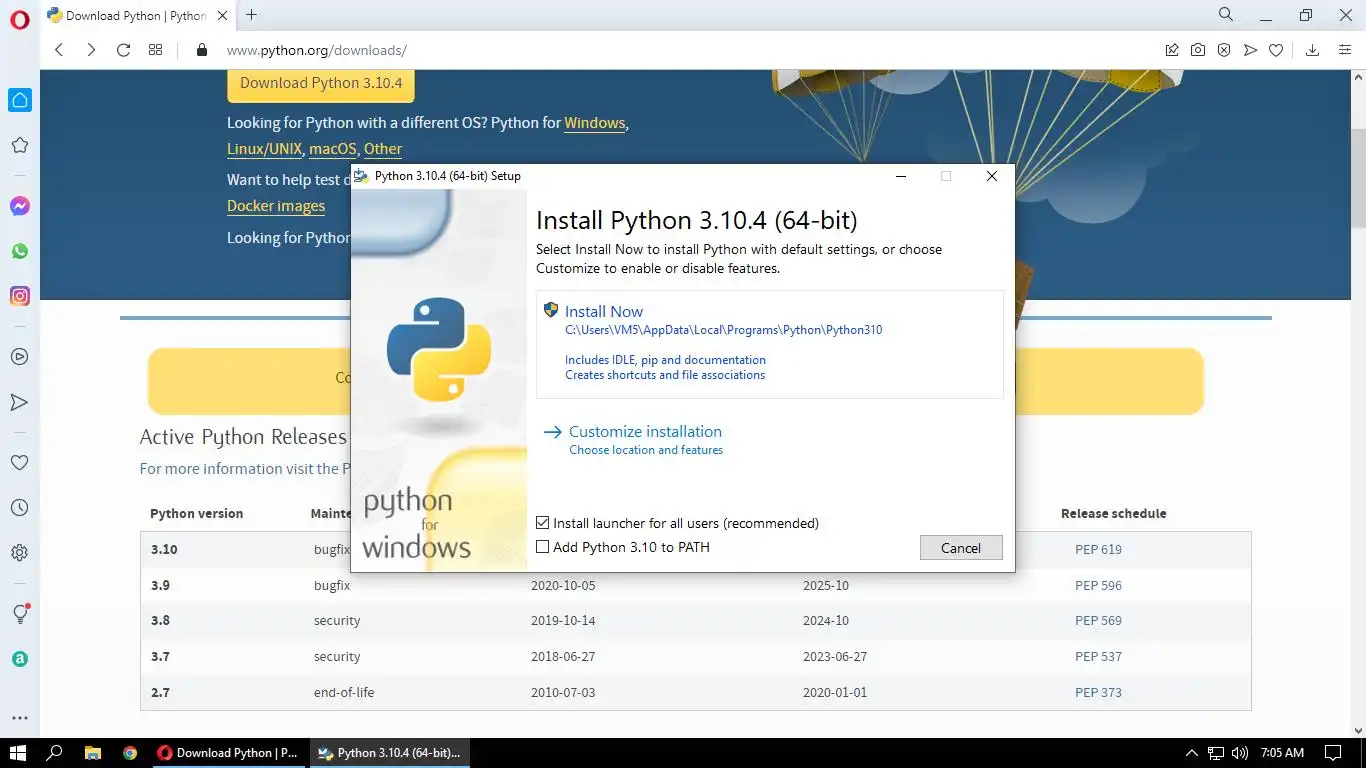Follow the Windows download link
The width and height of the screenshot is (1366, 768).
[x=595, y=123]
